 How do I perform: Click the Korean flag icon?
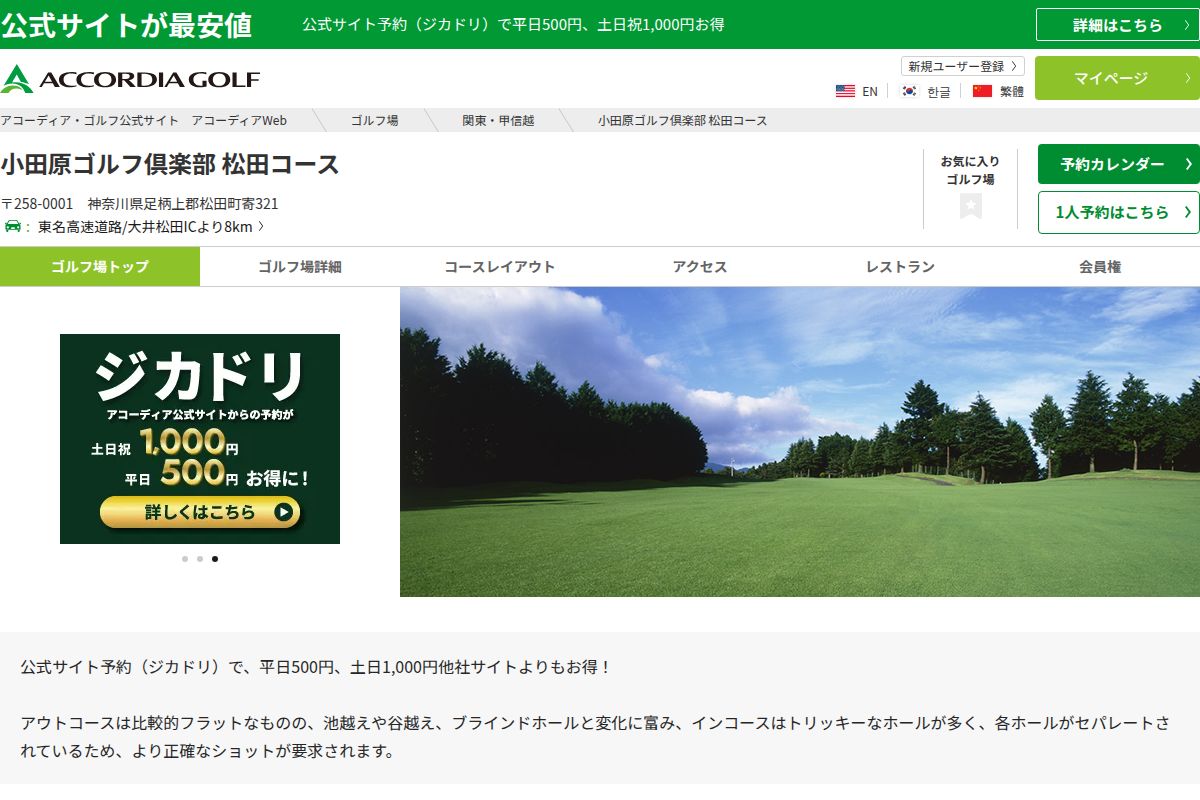tap(909, 91)
